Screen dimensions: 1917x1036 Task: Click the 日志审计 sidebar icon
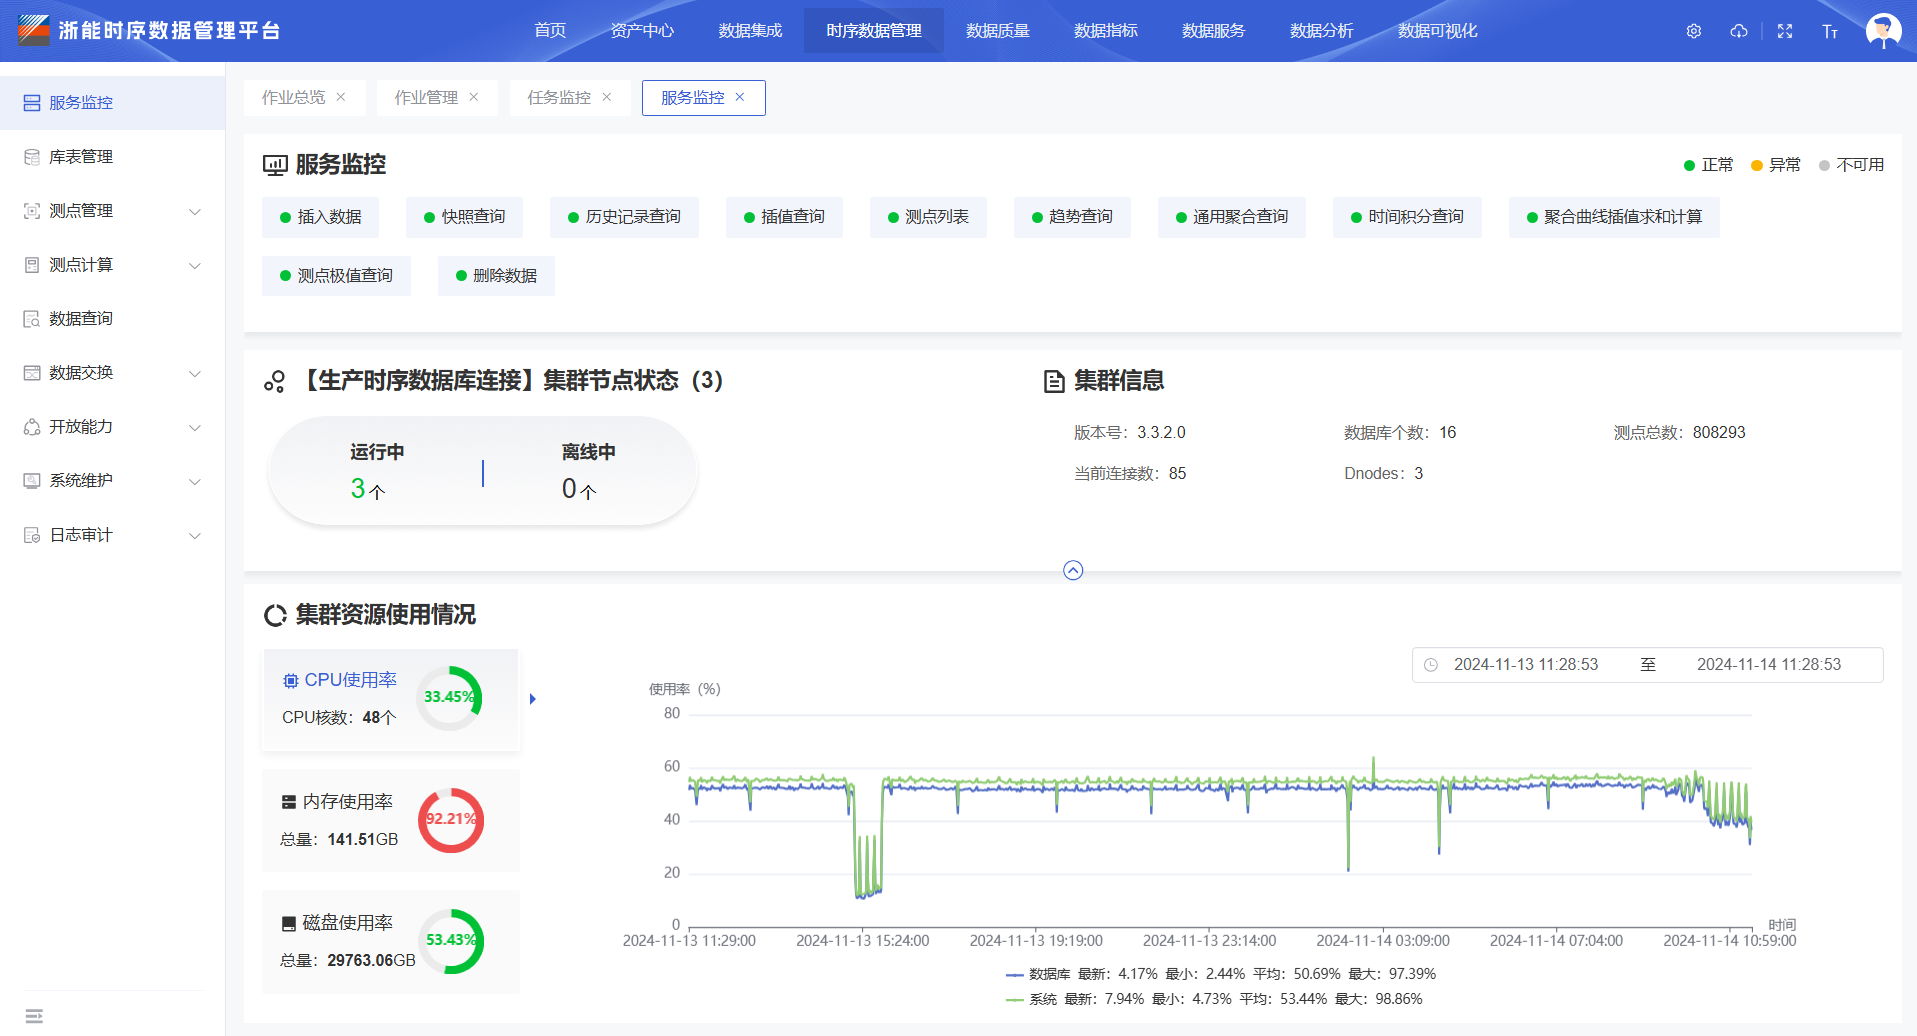(x=32, y=535)
